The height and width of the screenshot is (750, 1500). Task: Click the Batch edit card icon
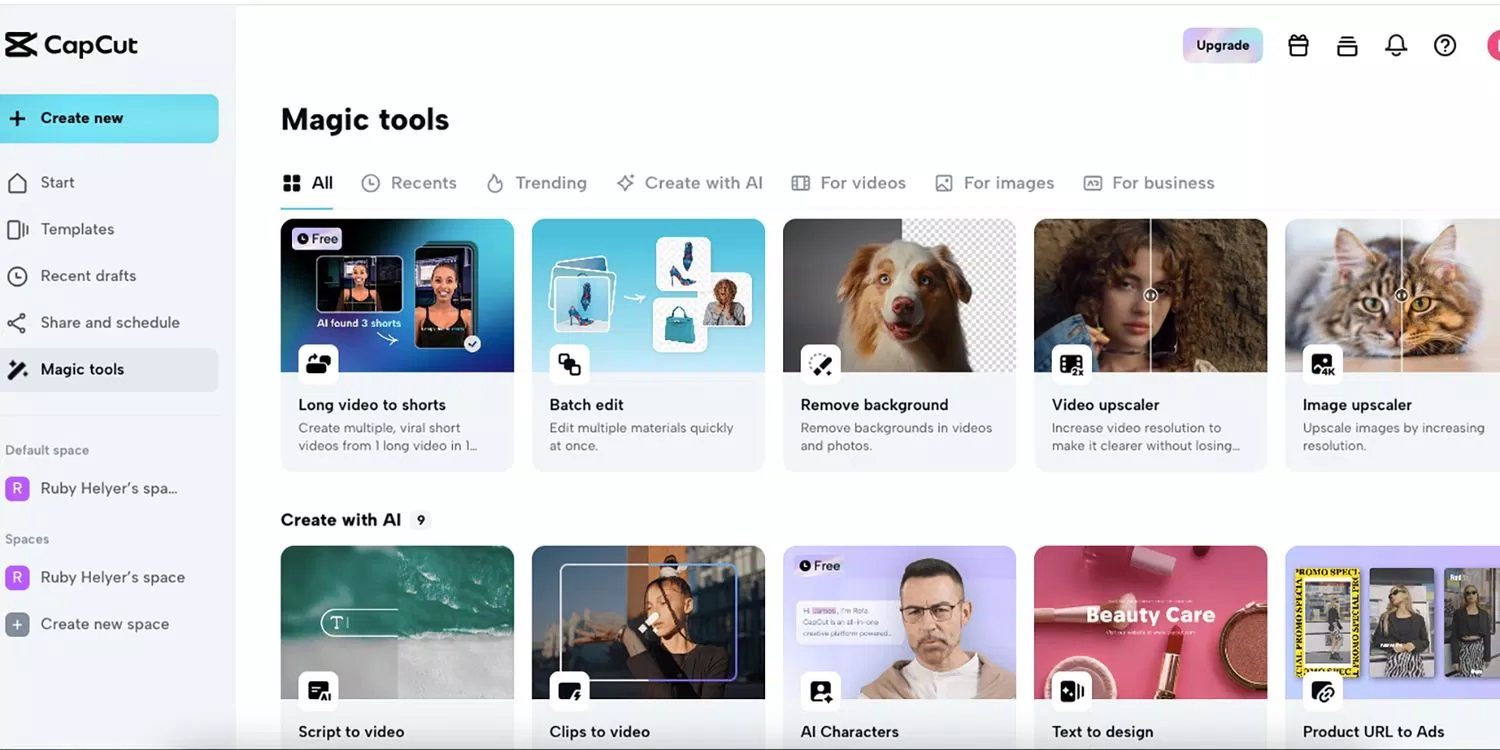(x=569, y=364)
